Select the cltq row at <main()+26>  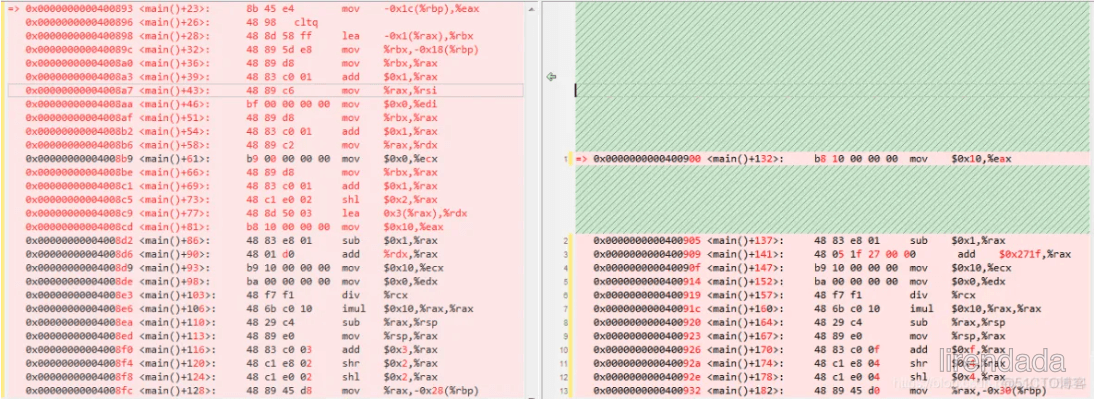pyautogui.click(x=265, y=22)
